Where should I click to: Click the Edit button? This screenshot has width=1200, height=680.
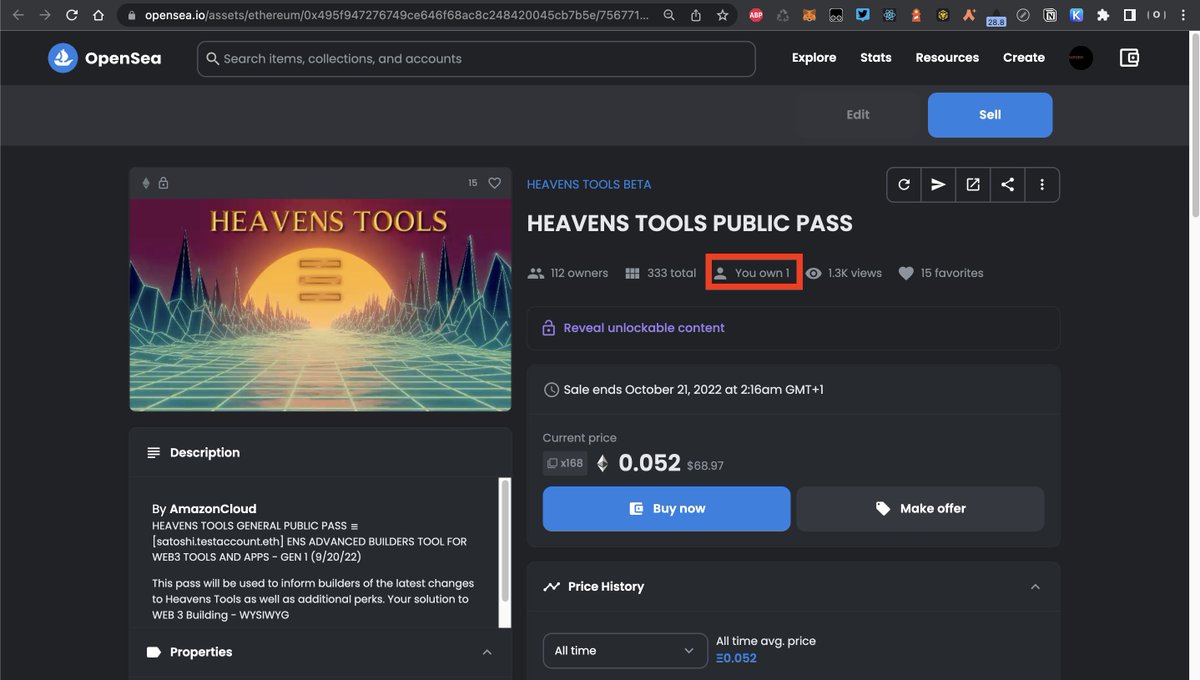pyautogui.click(x=858, y=115)
